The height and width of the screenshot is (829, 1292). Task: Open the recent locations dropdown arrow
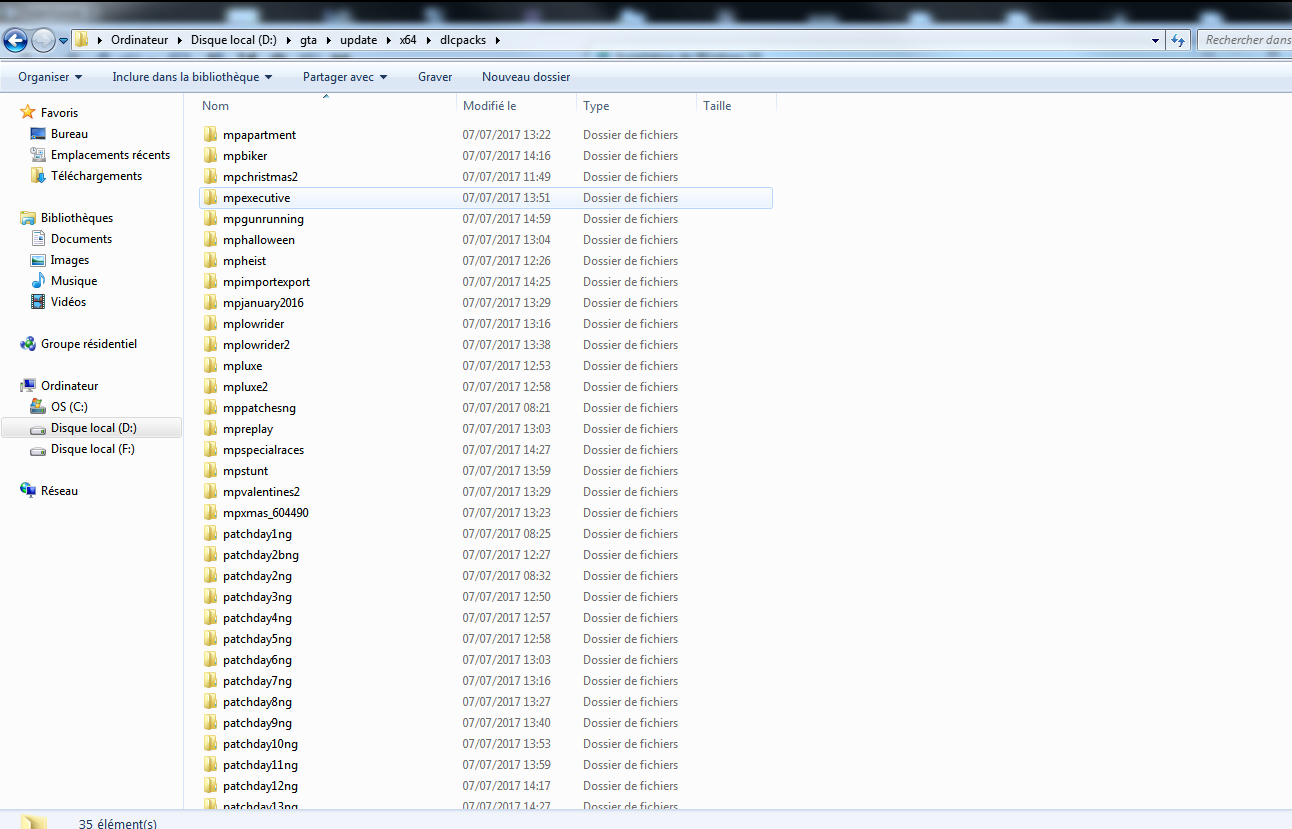(63, 41)
